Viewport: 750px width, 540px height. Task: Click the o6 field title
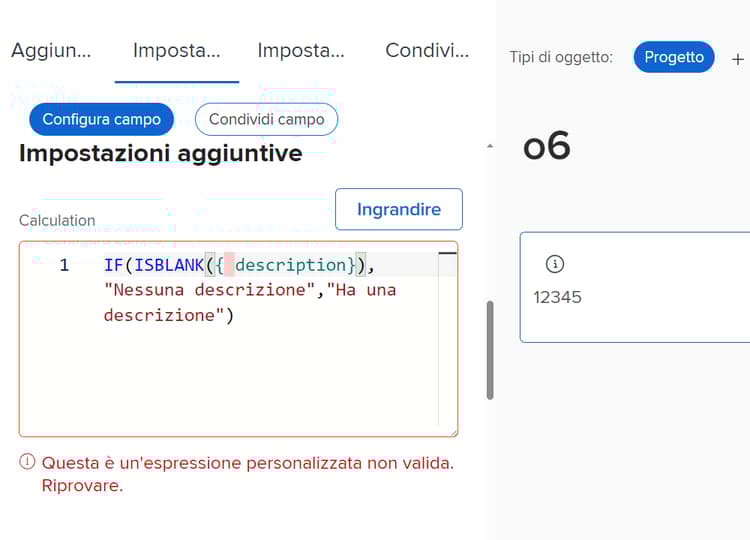(547, 146)
